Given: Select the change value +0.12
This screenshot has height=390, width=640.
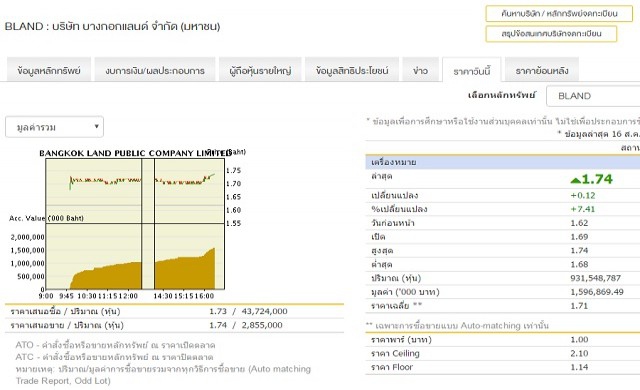Looking at the screenshot, I should pyautogui.click(x=583, y=195).
